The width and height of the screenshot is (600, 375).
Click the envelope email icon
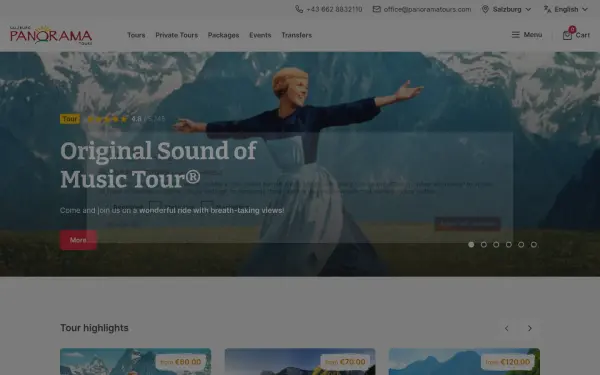[x=377, y=9]
